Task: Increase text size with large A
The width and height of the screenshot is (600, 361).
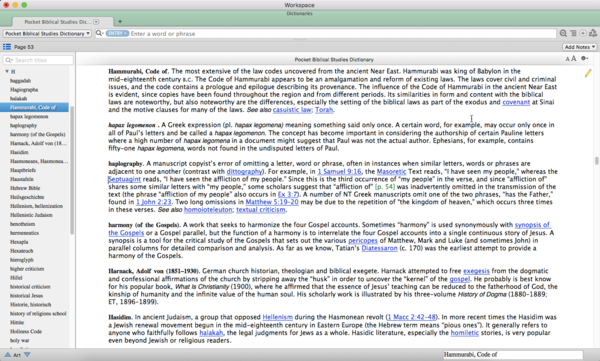Action: pos(574,59)
